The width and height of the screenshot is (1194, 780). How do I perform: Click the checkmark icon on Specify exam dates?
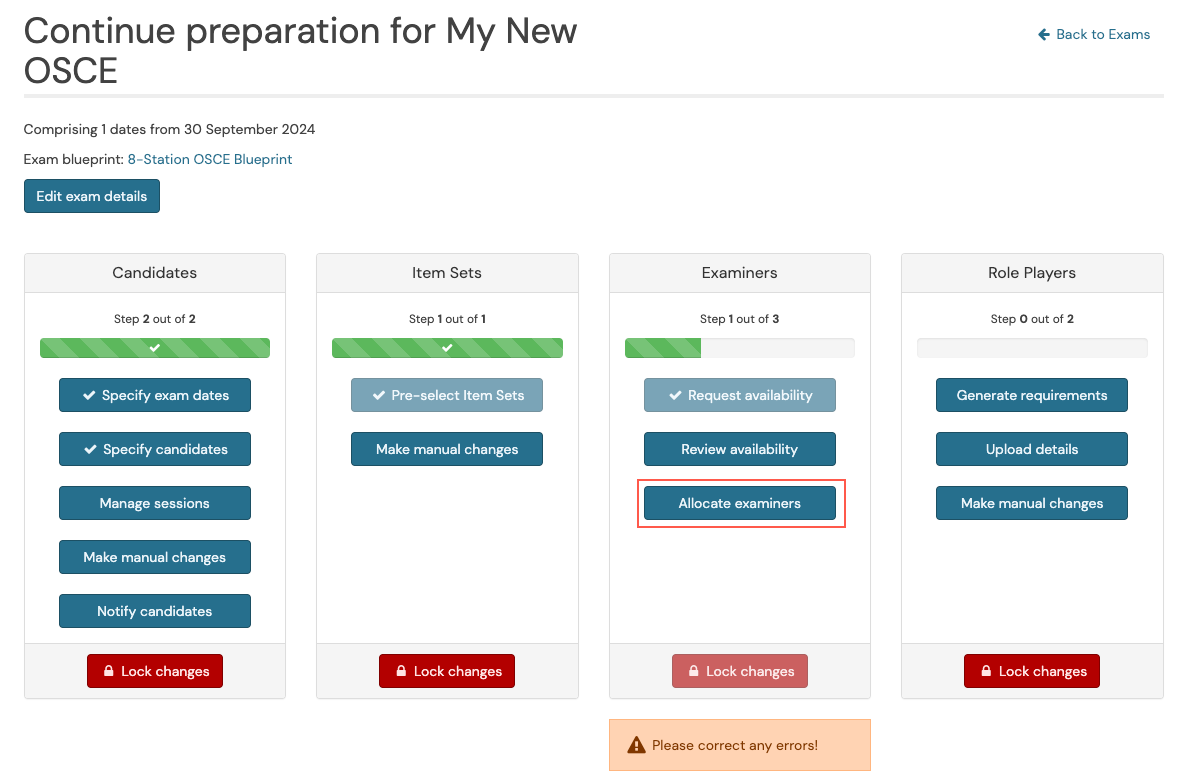click(x=89, y=395)
